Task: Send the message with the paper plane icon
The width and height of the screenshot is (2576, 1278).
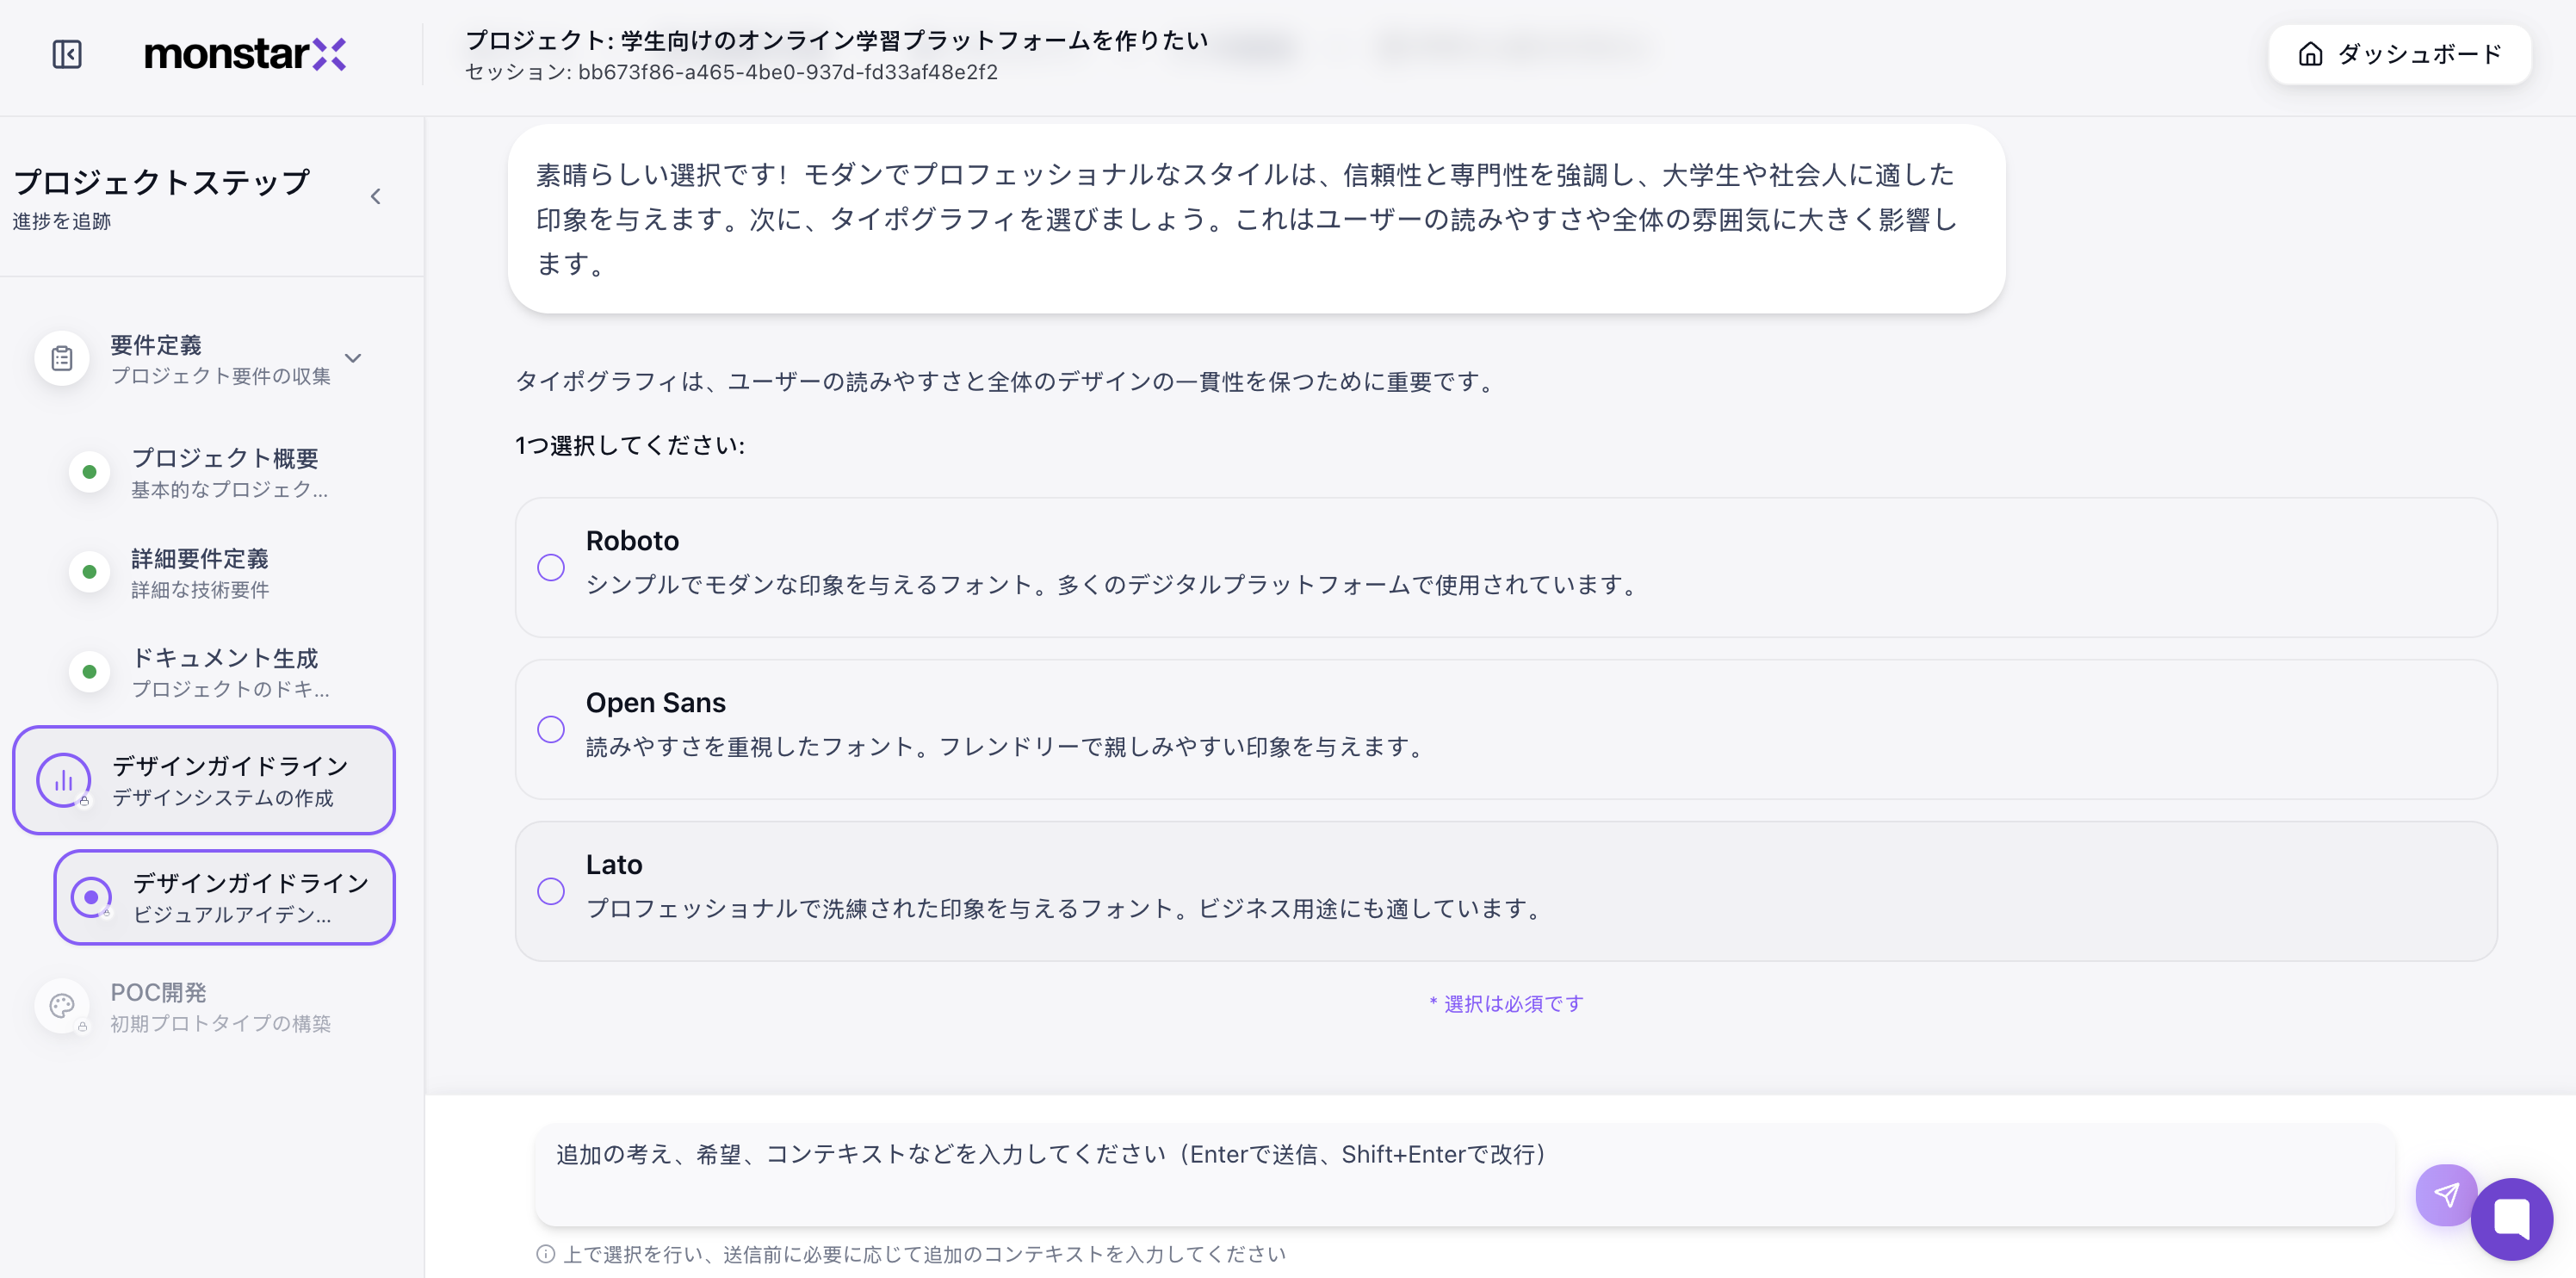Action: pos(2447,1195)
